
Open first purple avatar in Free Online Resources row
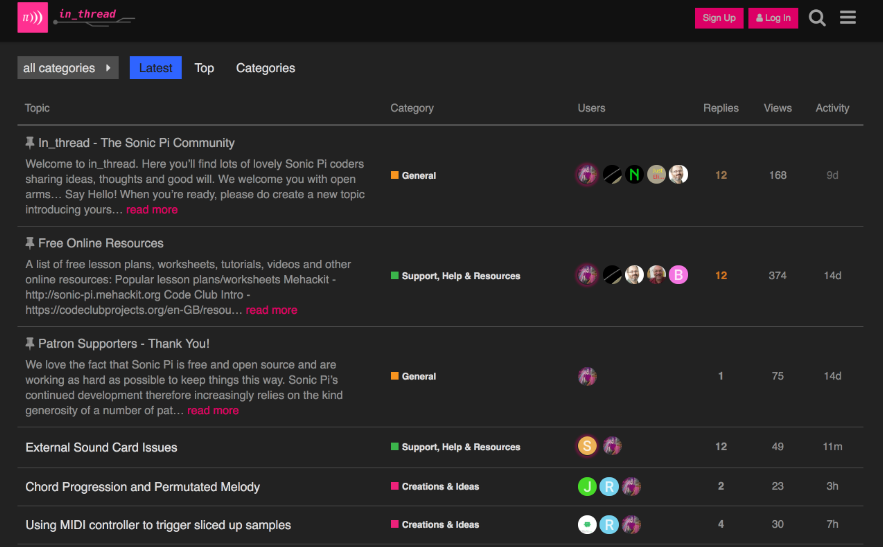pos(587,275)
